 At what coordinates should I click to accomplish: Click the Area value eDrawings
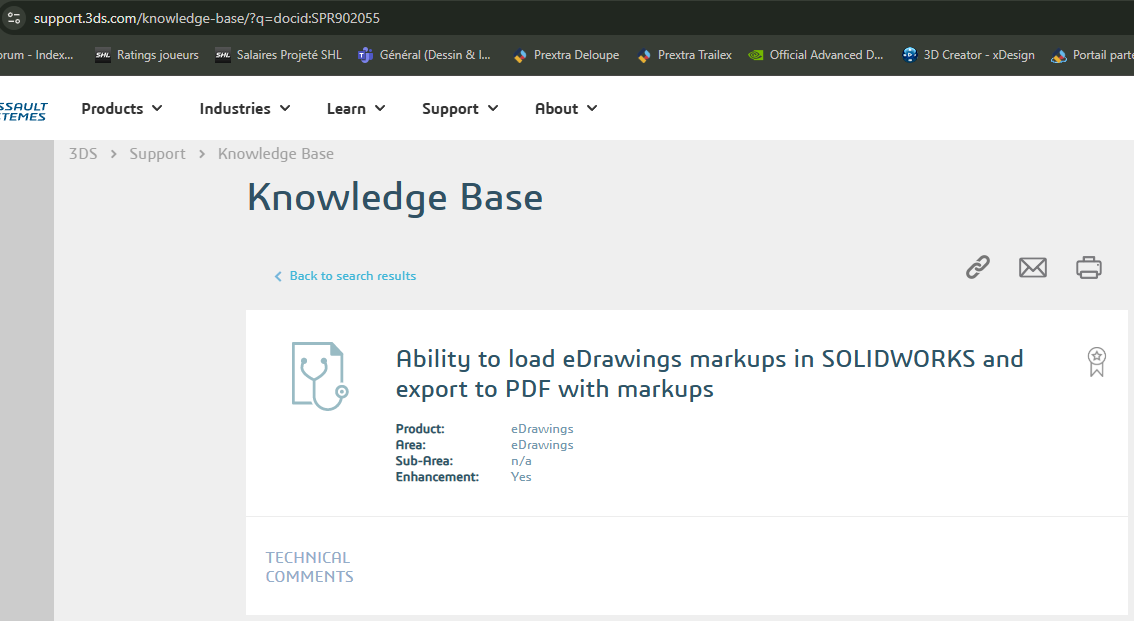tap(542, 445)
